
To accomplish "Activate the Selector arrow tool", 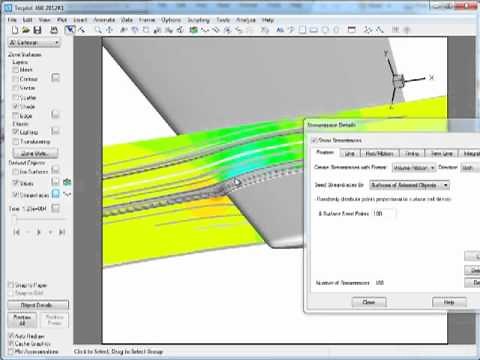I will 70,30.
